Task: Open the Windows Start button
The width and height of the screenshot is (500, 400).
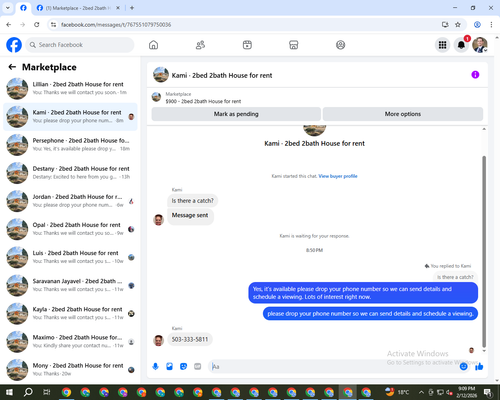Action: (x=9, y=392)
